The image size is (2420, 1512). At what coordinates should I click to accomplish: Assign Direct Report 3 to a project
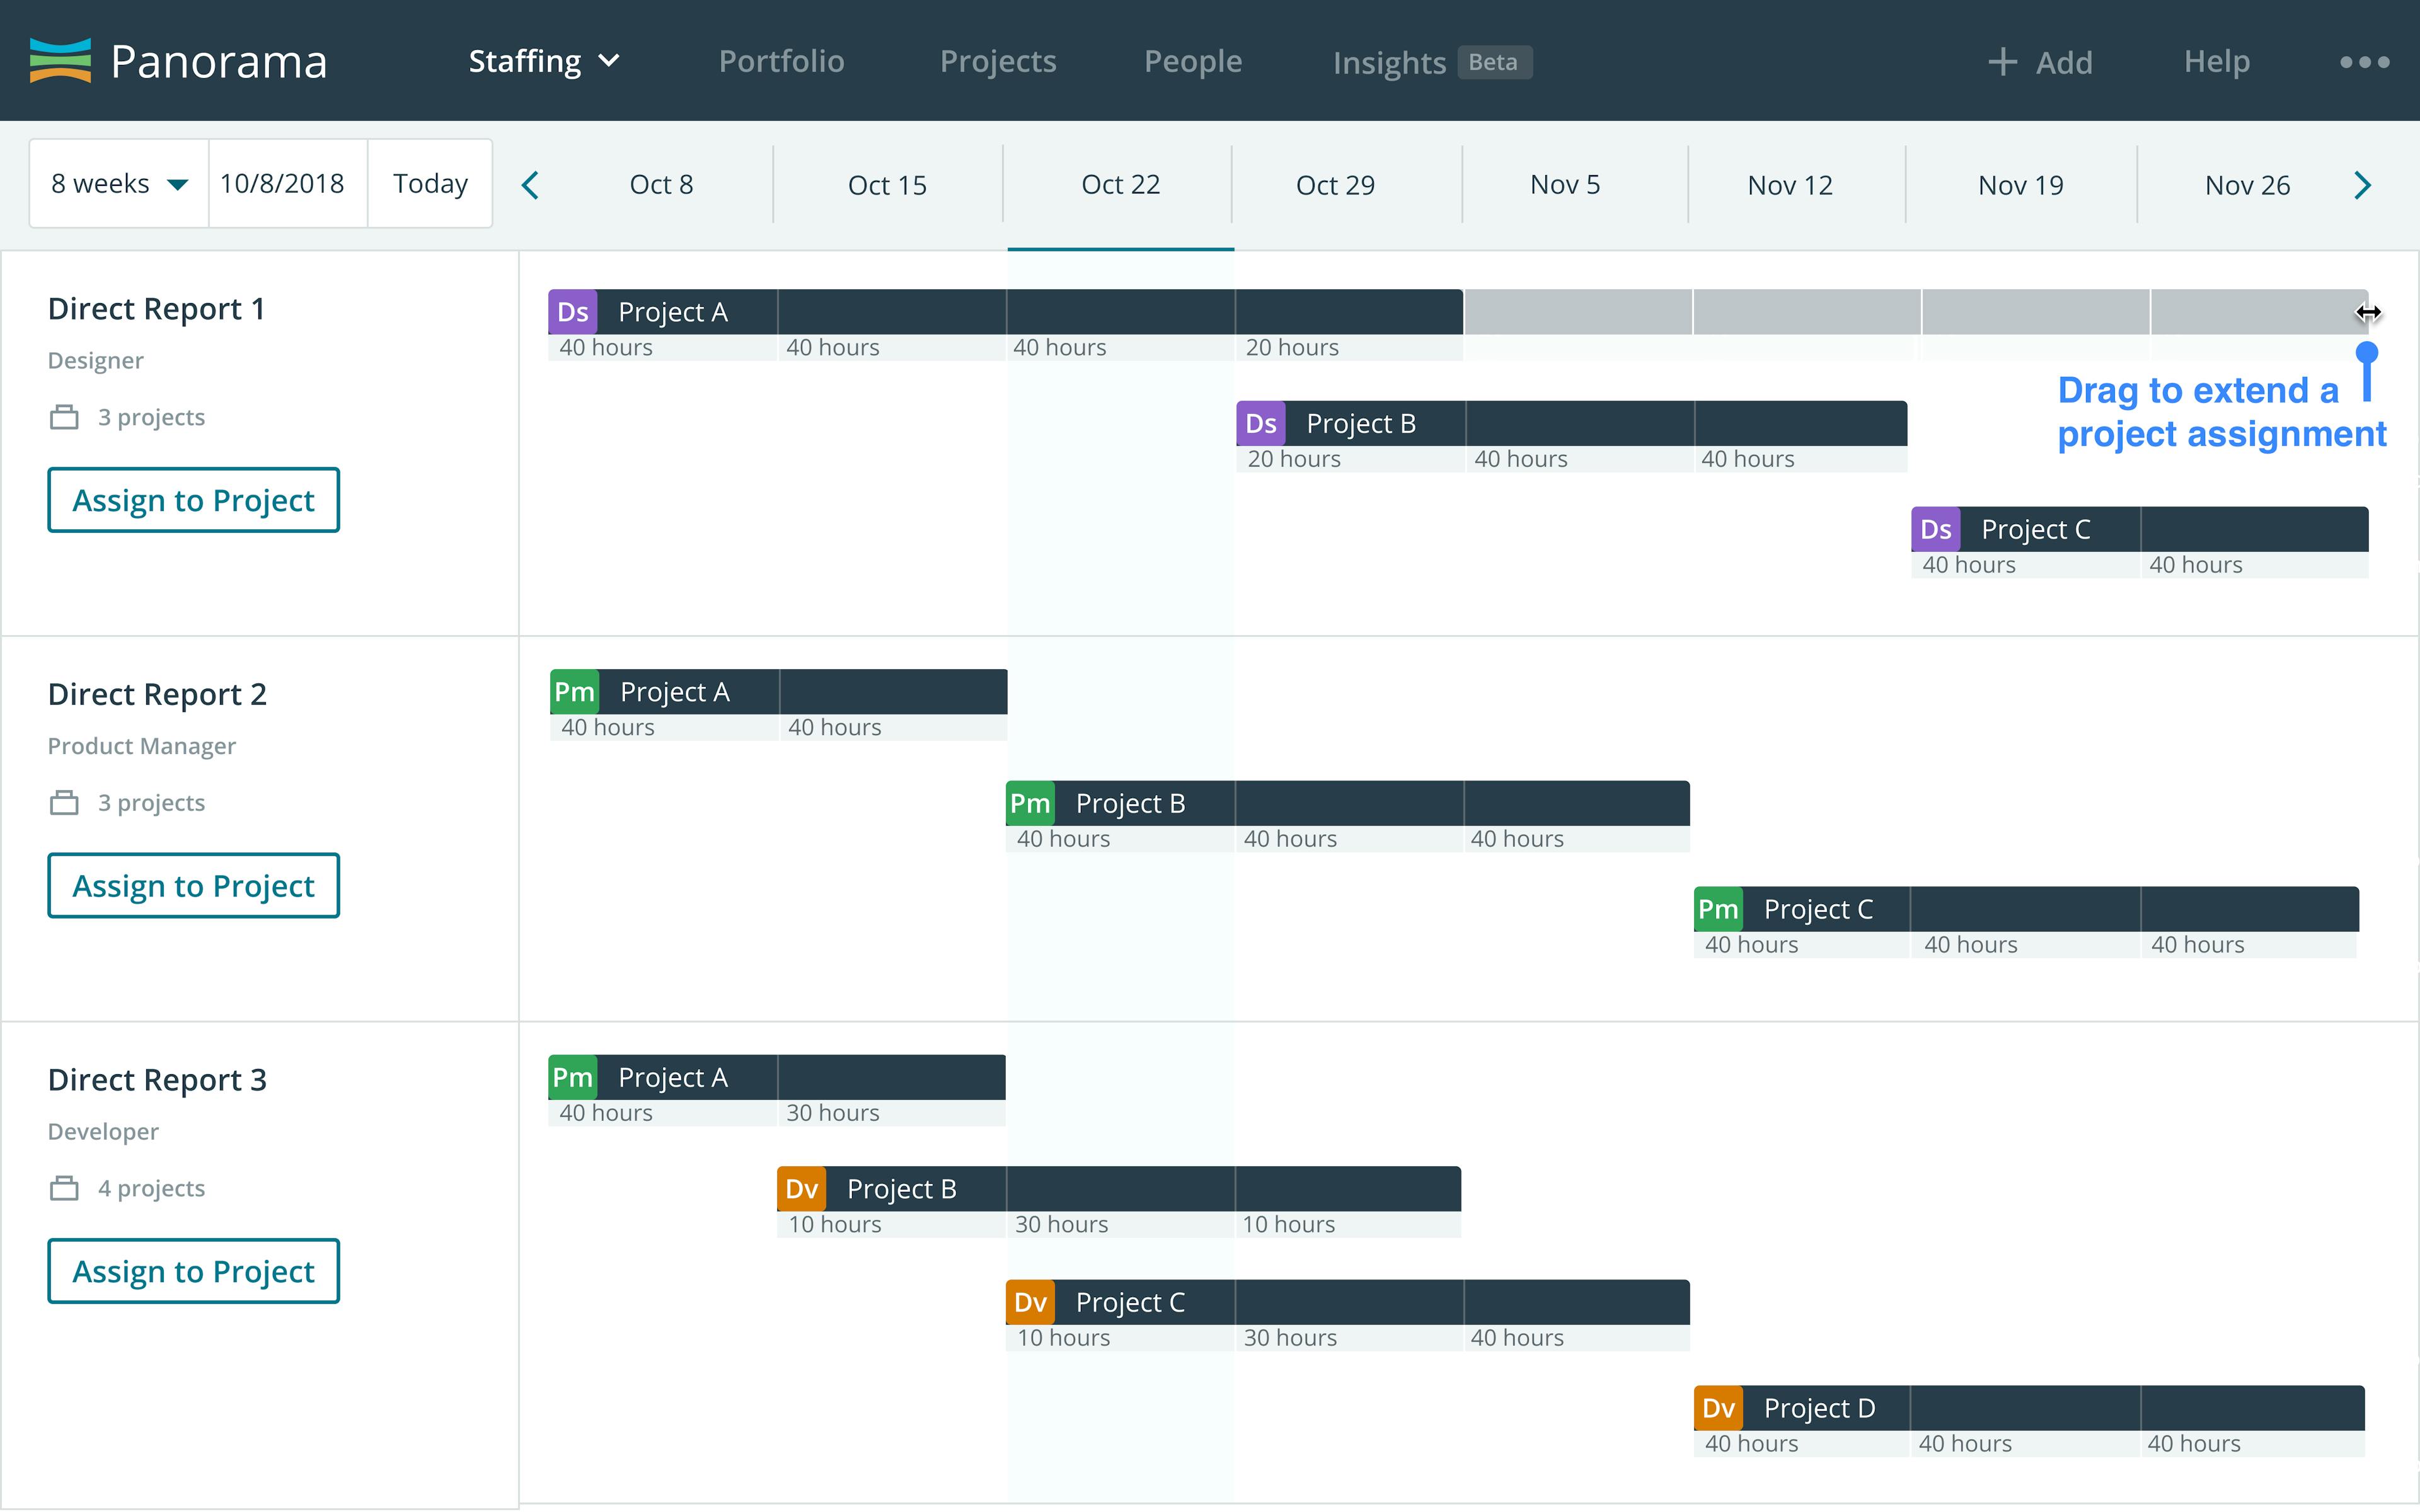point(193,1271)
